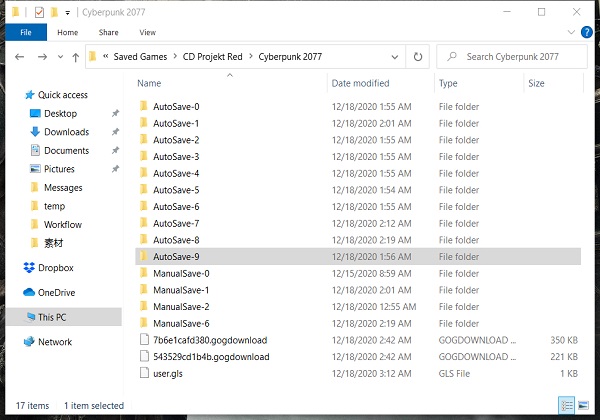Sort by the Name column header
600x420 pixels.
pyautogui.click(x=149, y=83)
